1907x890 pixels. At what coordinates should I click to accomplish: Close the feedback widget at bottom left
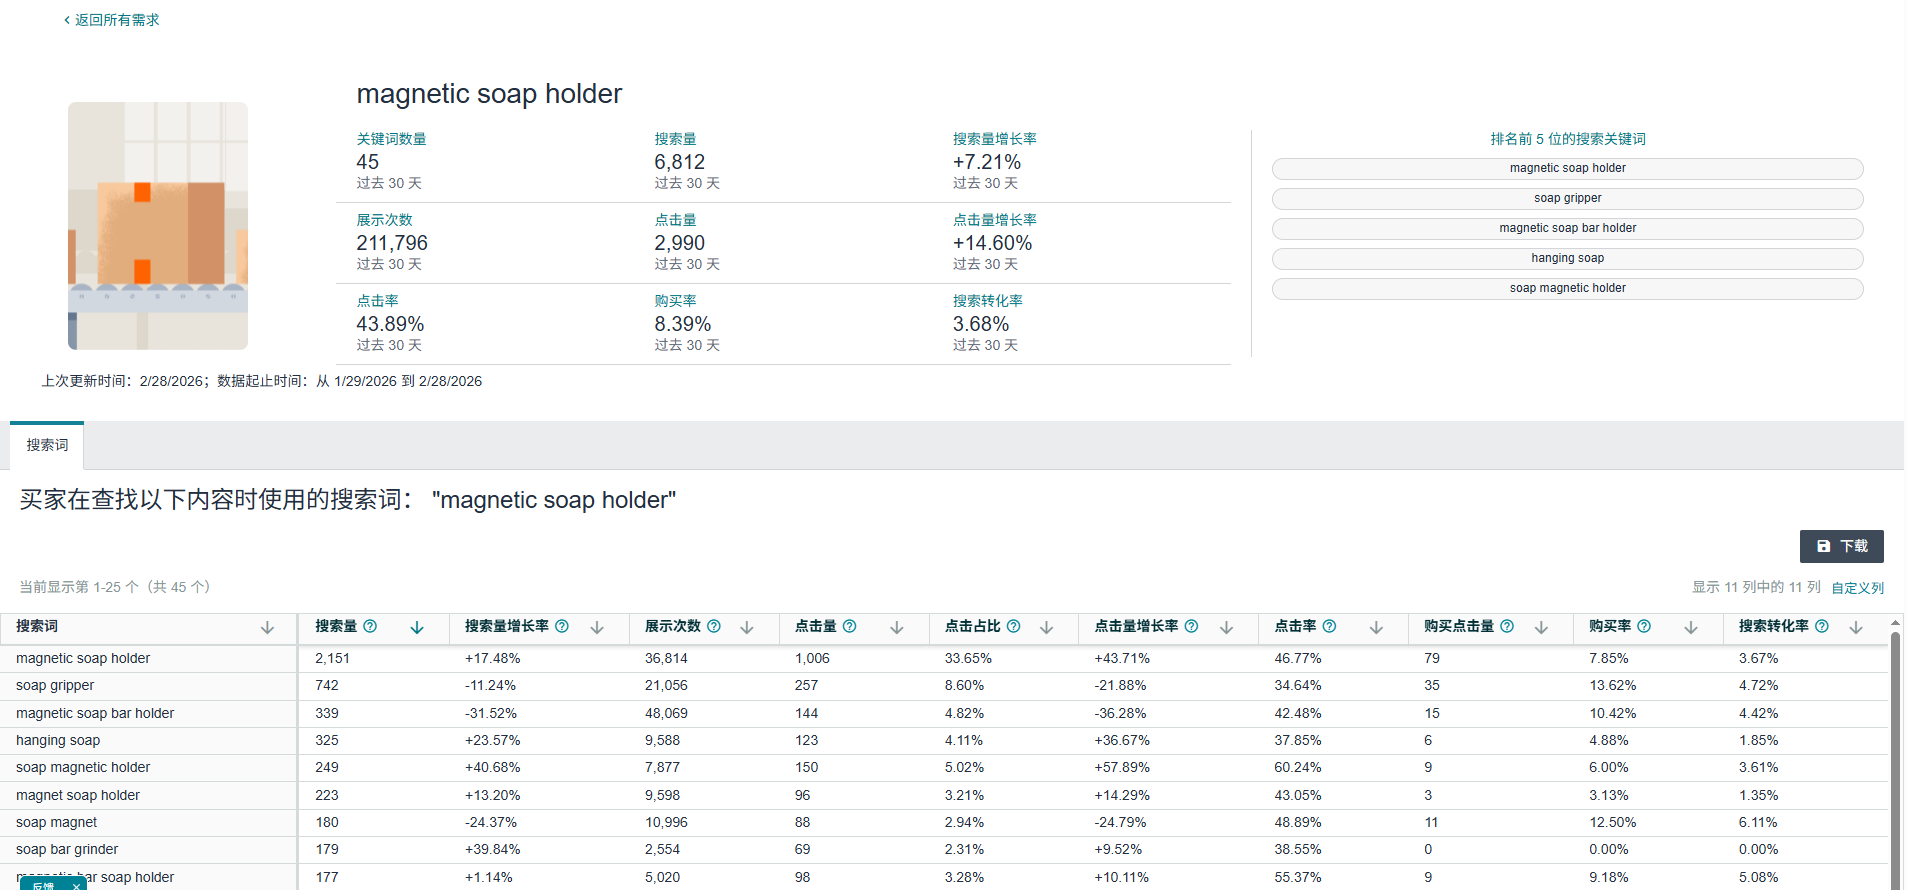point(76,886)
